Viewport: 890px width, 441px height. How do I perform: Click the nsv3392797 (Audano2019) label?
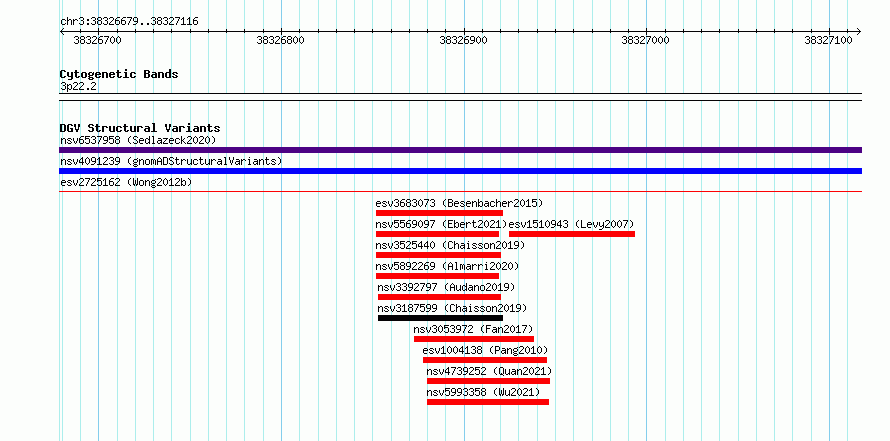coord(446,287)
